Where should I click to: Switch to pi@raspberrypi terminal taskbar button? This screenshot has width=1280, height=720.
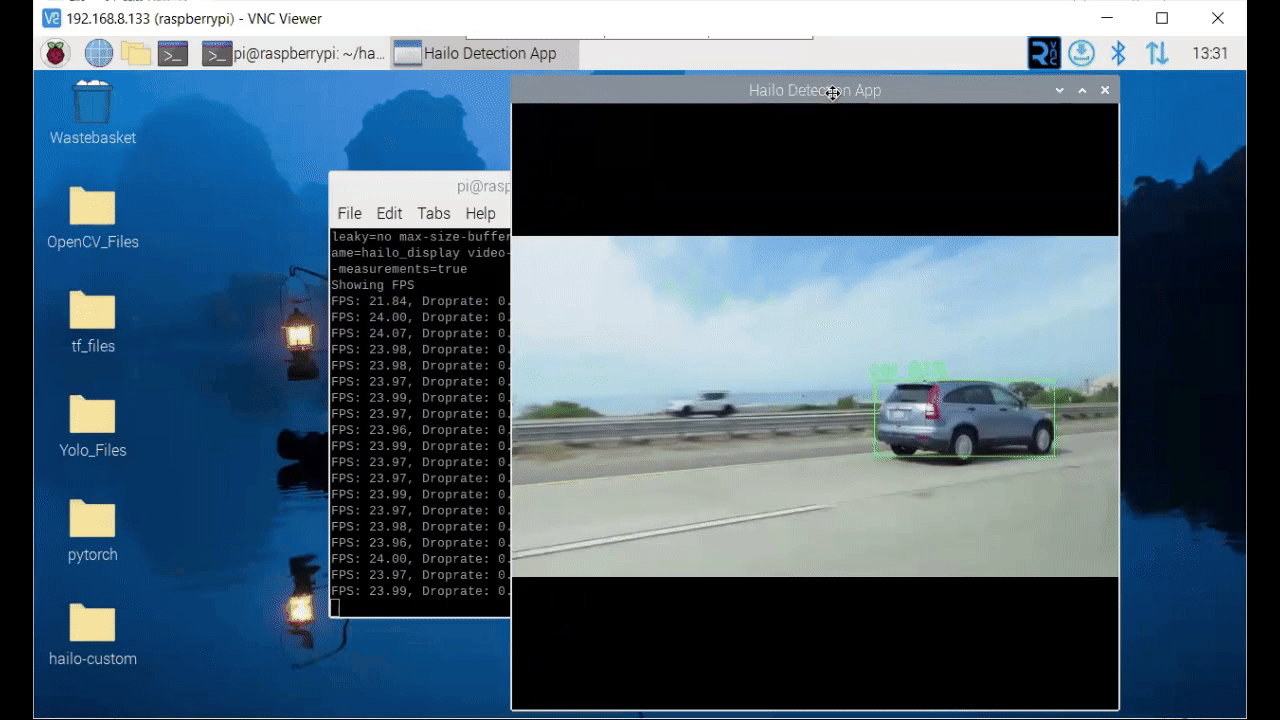click(293, 53)
